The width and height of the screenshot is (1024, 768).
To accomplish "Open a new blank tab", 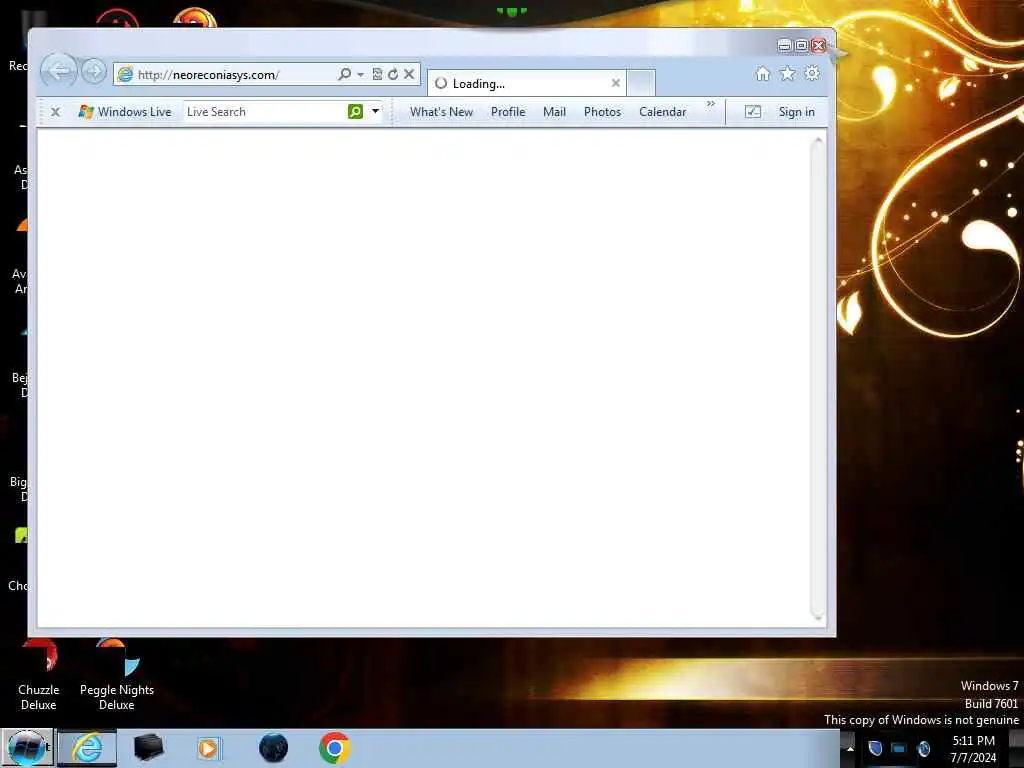I will tap(641, 84).
